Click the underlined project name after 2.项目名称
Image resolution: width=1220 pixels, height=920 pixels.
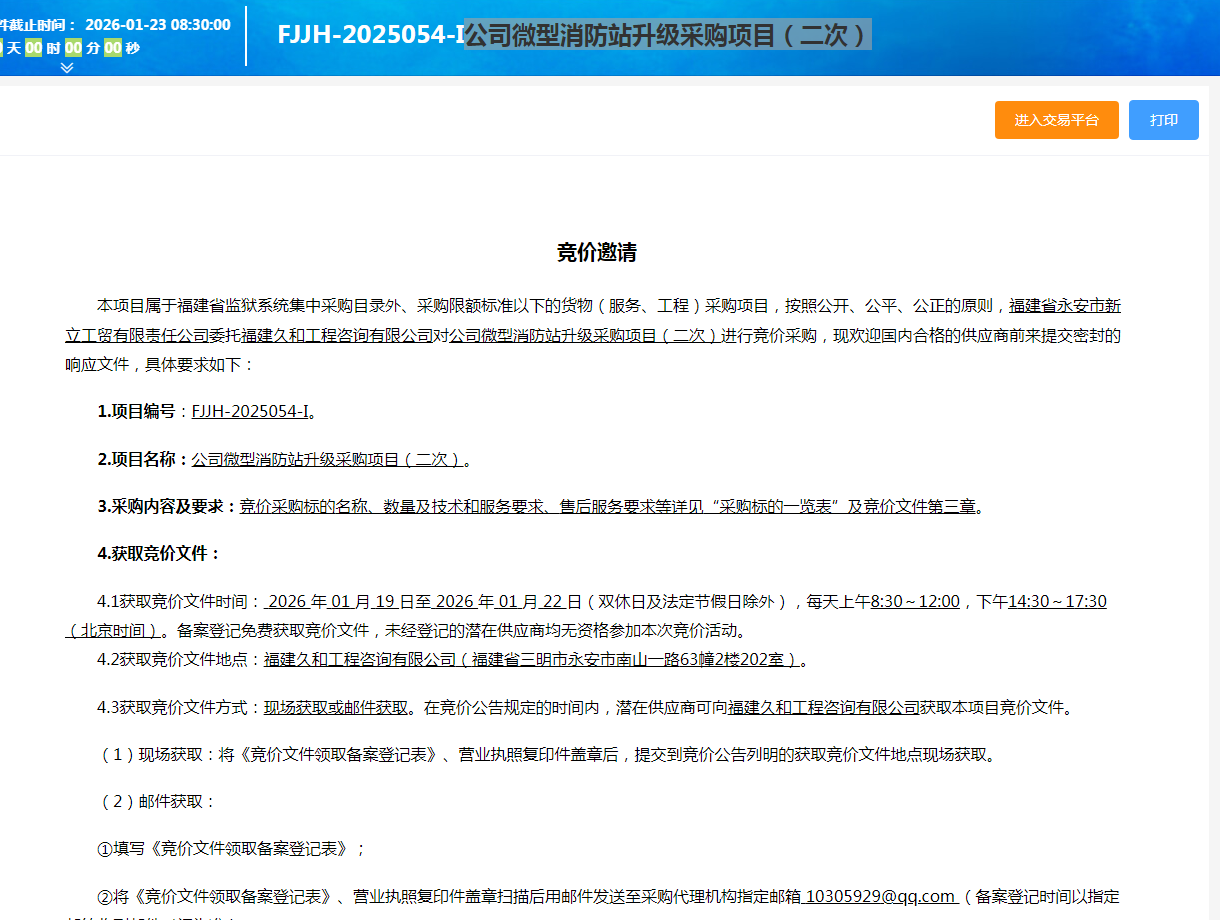tap(327, 460)
